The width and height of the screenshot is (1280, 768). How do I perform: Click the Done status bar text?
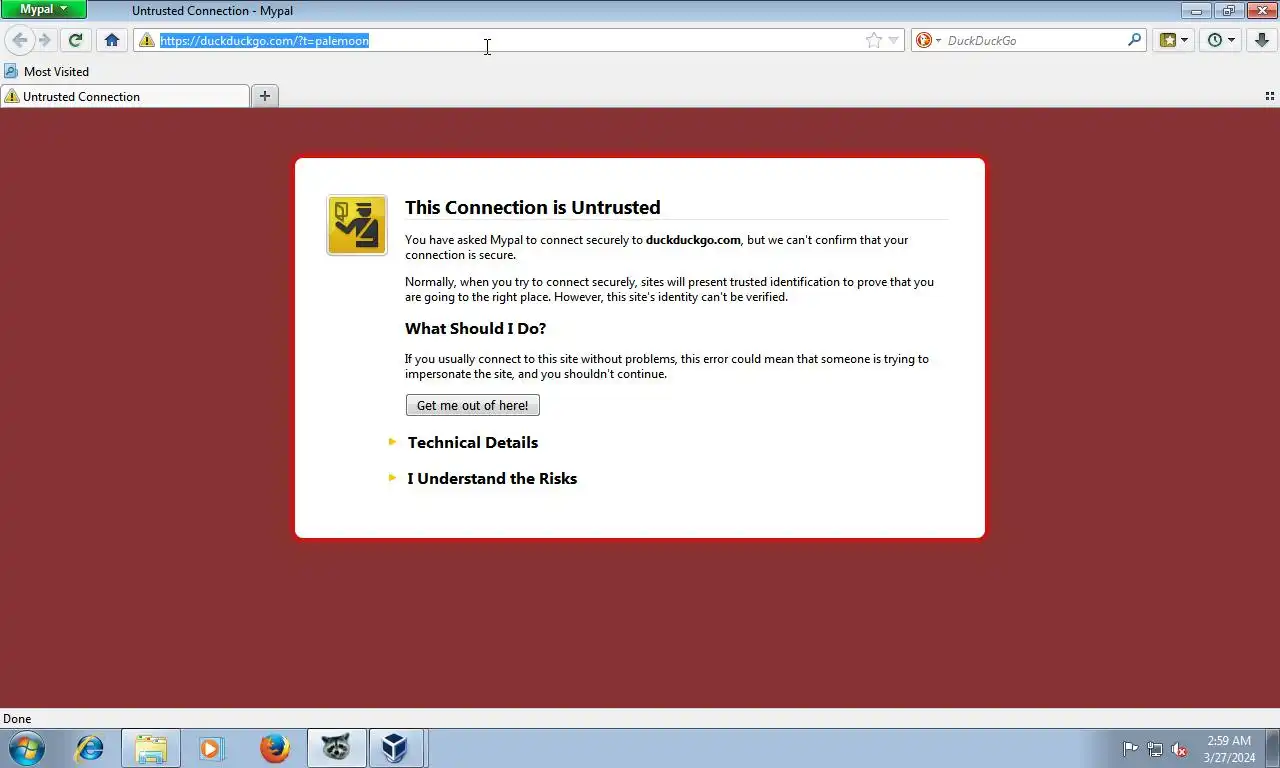pyautogui.click(x=17, y=718)
